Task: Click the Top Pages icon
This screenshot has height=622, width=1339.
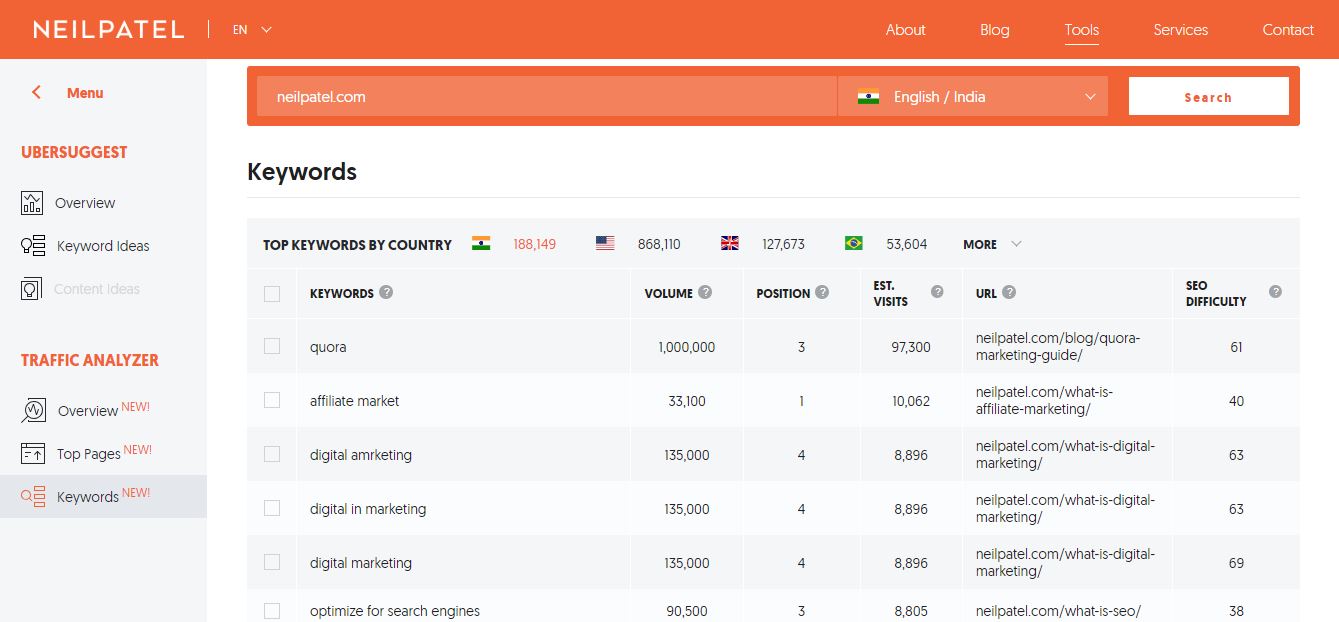Action: [32, 453]
